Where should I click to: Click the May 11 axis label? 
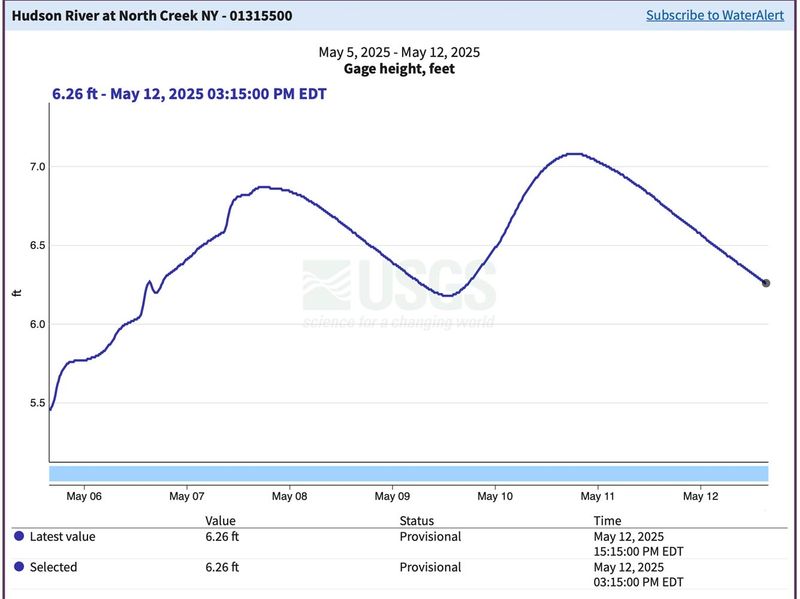(x=598, y=496)
